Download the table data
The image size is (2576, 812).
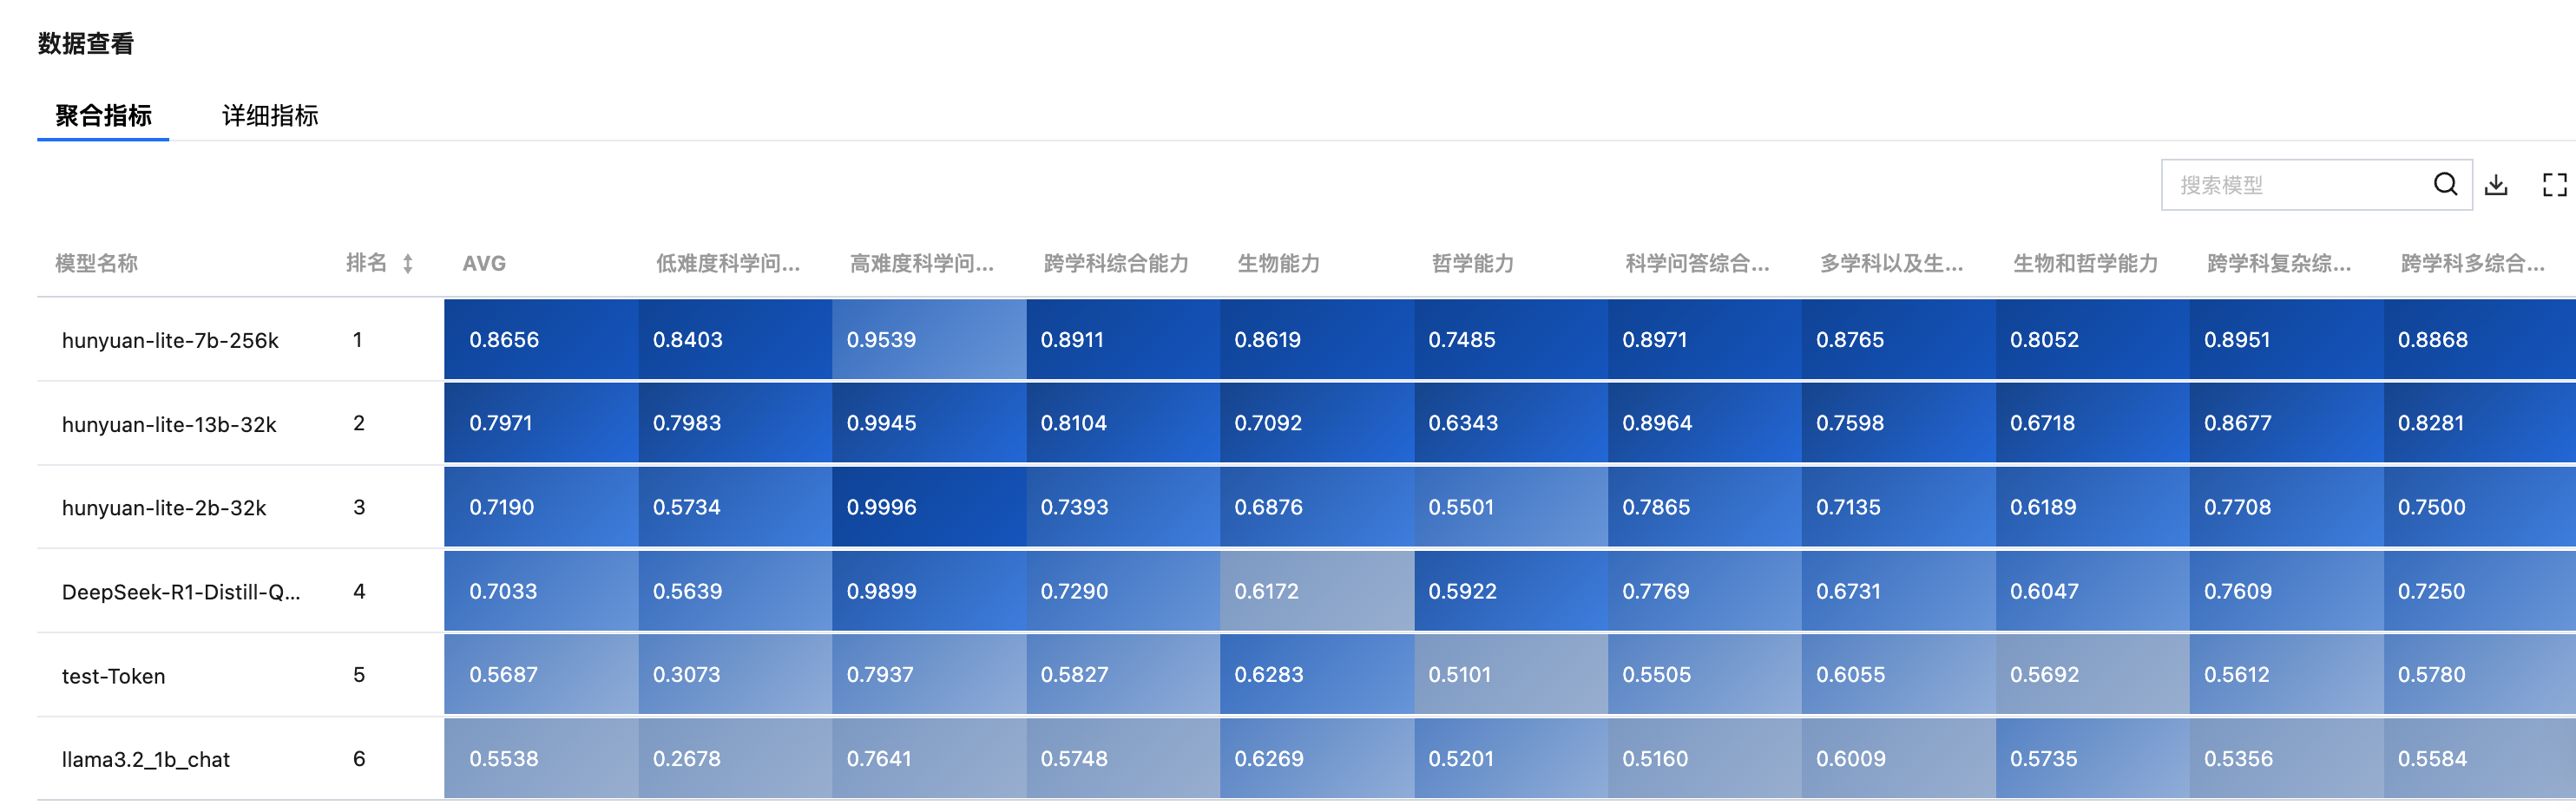(x=2496, y=184)
